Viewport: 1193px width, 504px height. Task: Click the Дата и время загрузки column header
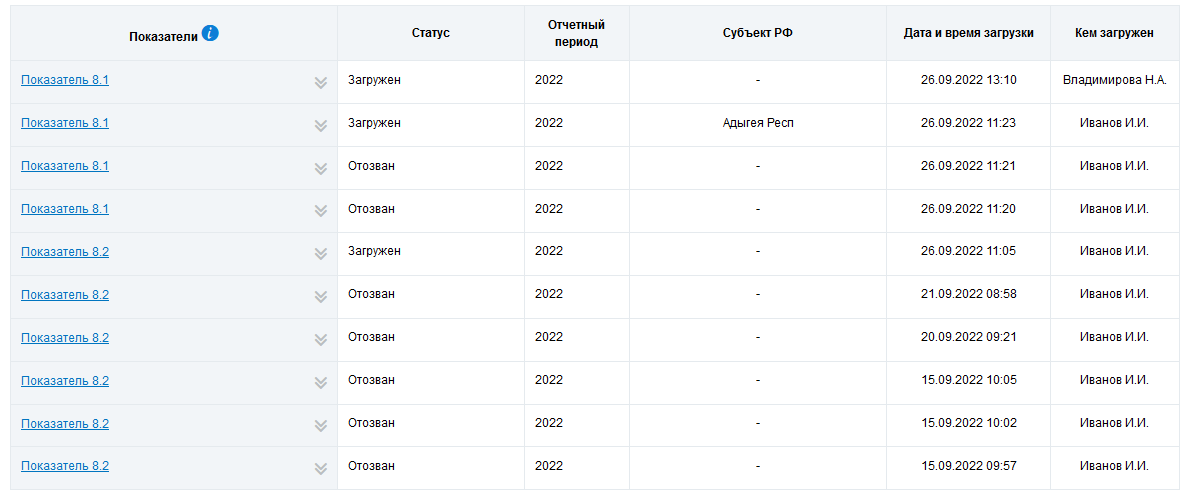(968, 33)
